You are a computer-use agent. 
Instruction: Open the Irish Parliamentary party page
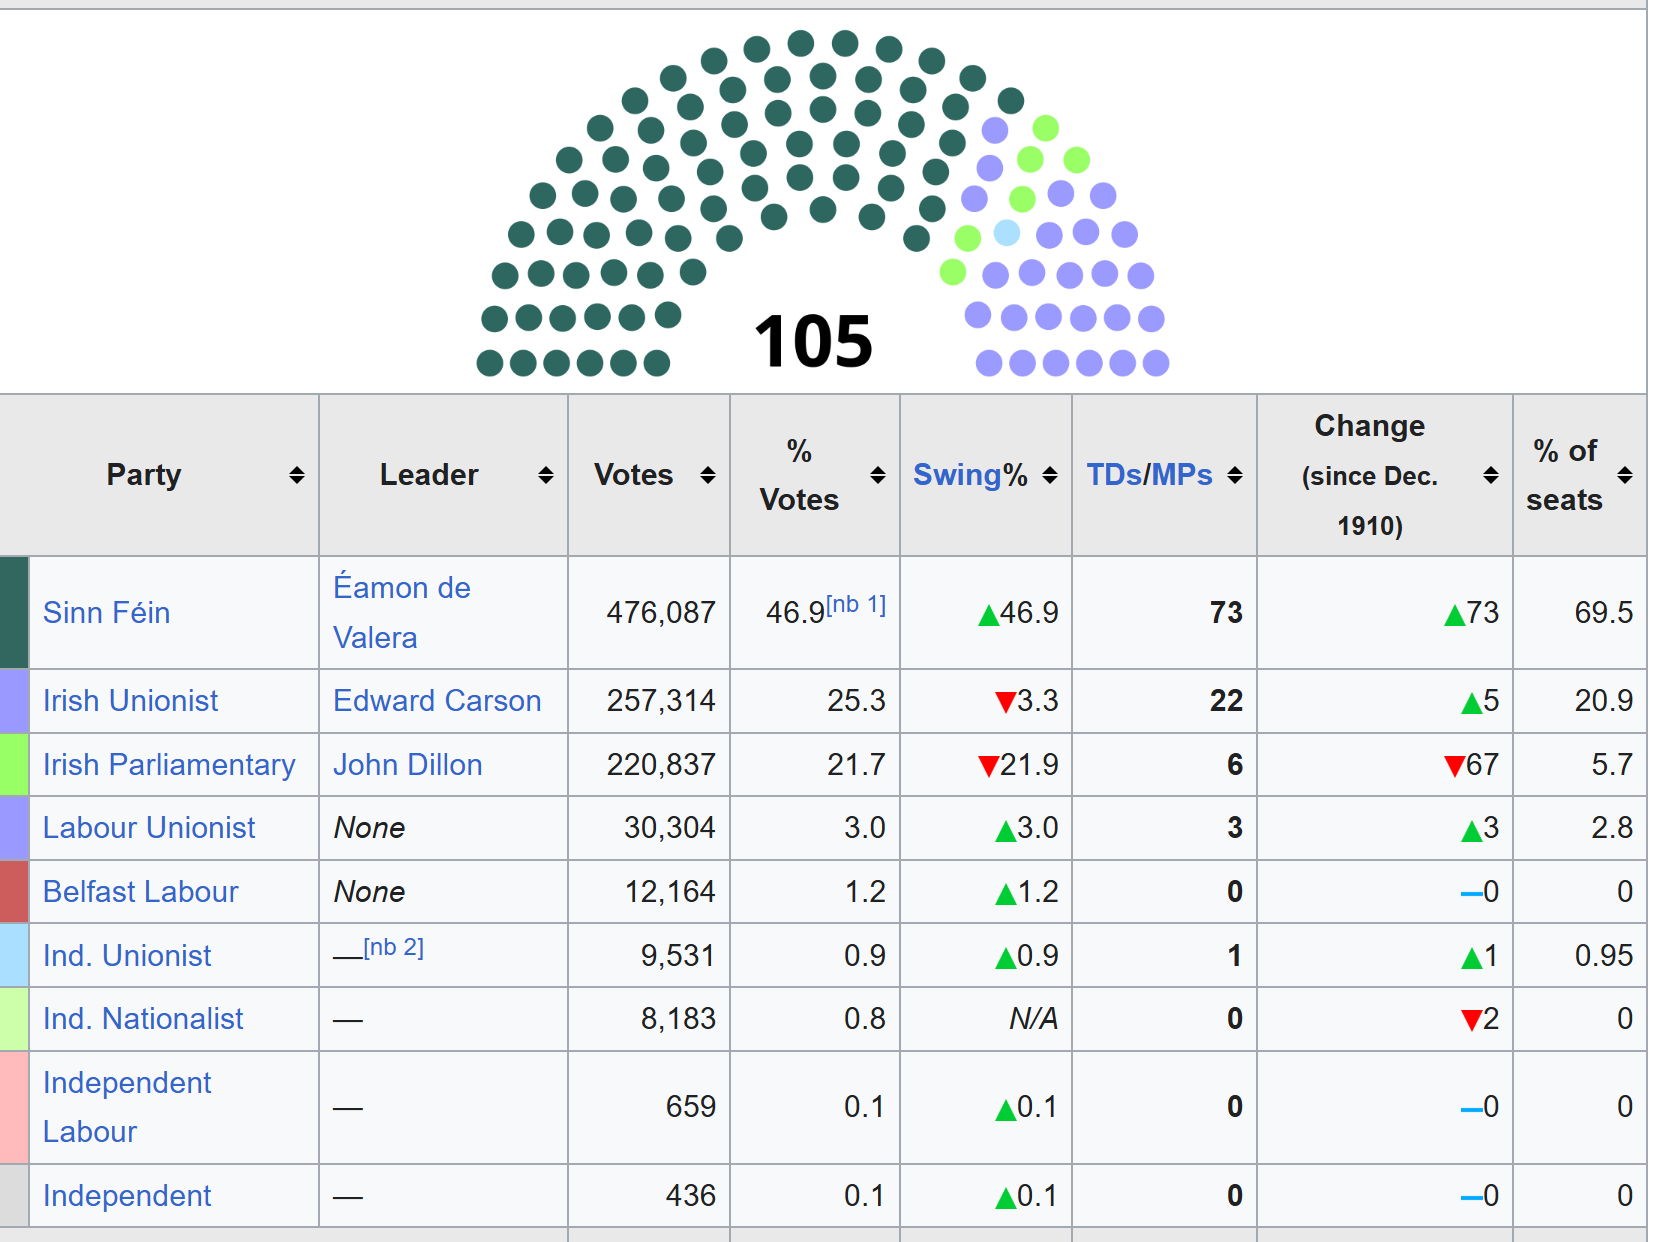point(168,765)
